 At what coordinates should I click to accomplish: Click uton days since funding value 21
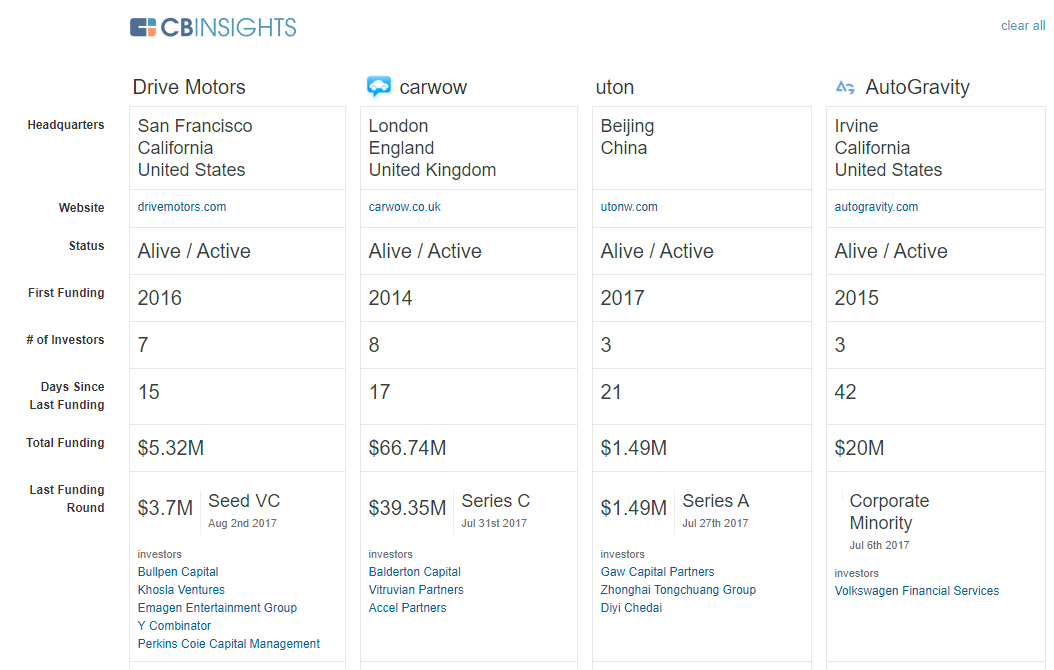coord(610,392)
